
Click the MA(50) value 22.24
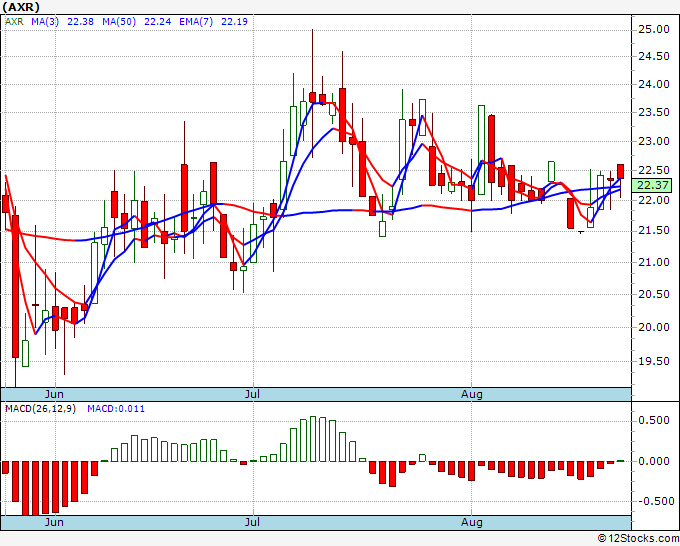157,22
